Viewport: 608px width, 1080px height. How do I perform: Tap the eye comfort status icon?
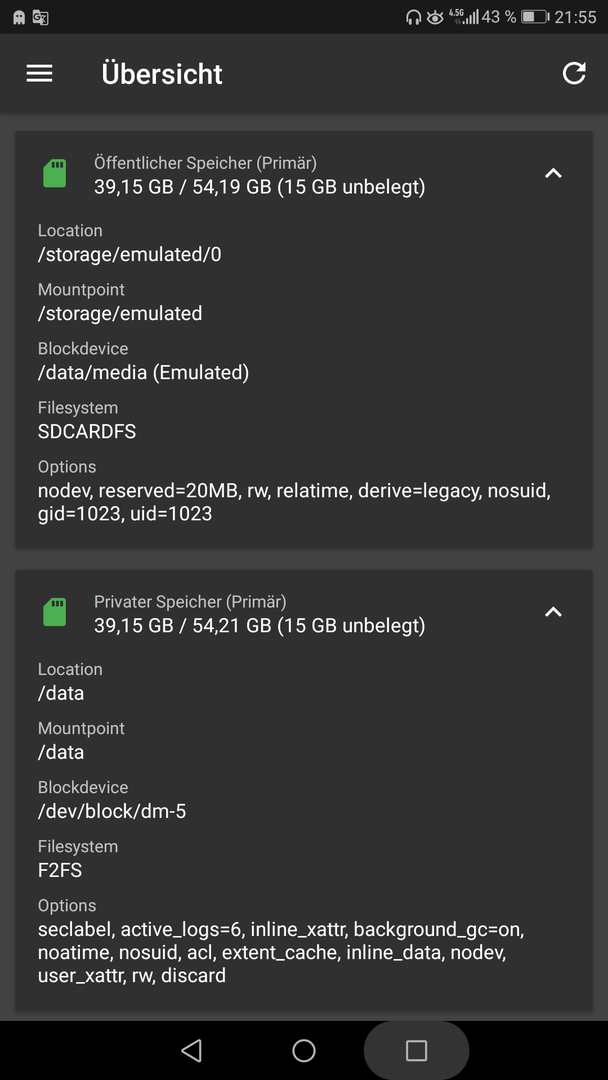click(x=435, y=17)
